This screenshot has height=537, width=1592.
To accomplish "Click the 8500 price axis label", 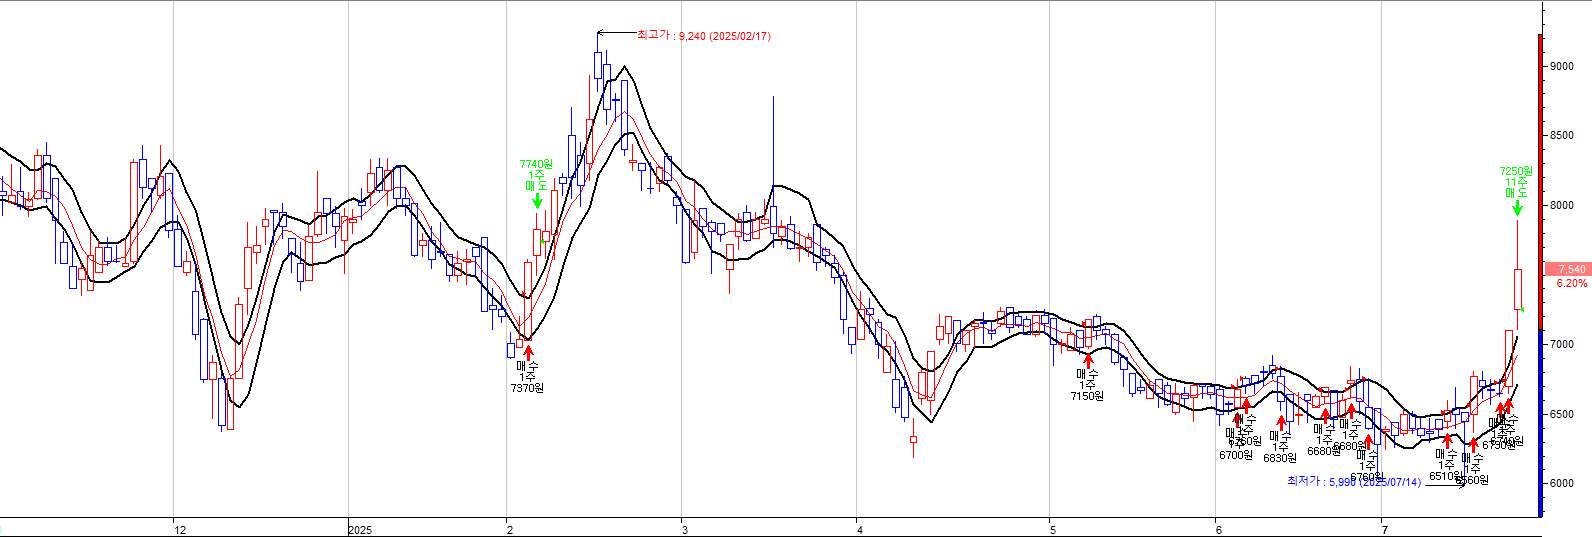I will click(x=1562, y=136).
